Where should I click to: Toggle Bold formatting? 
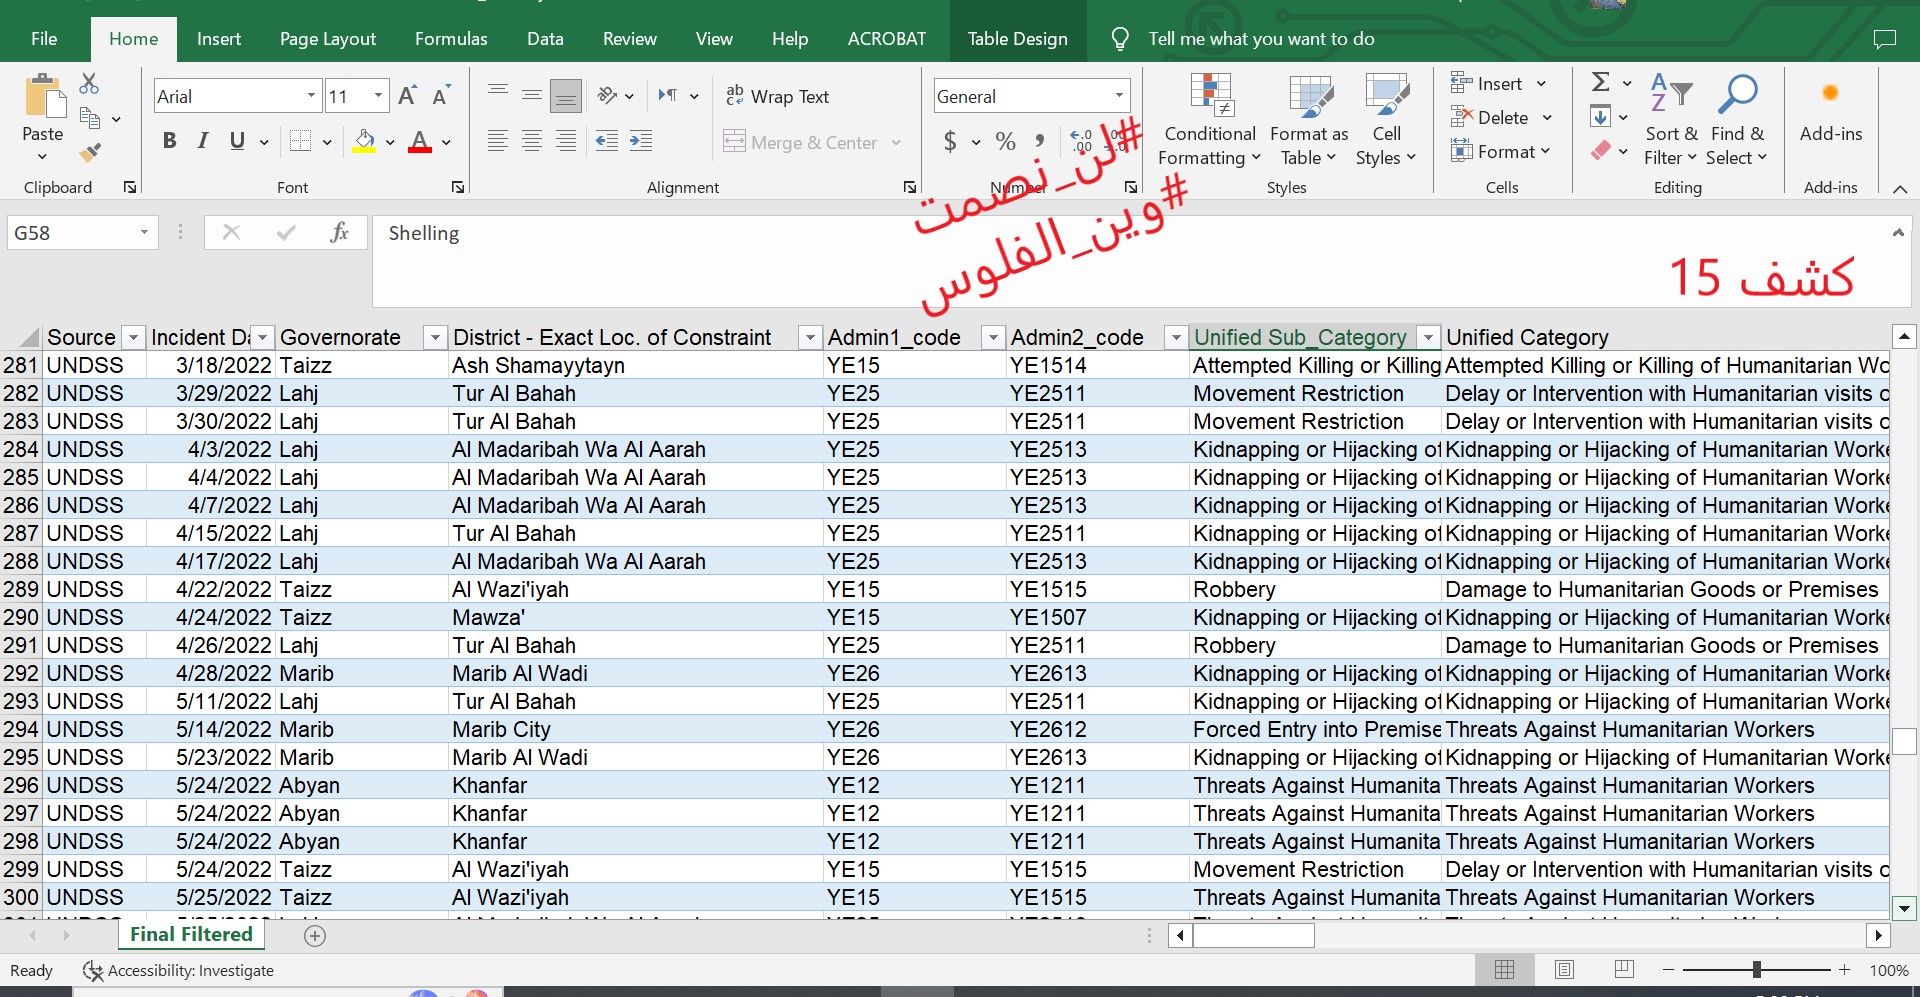tap(169, 141)
